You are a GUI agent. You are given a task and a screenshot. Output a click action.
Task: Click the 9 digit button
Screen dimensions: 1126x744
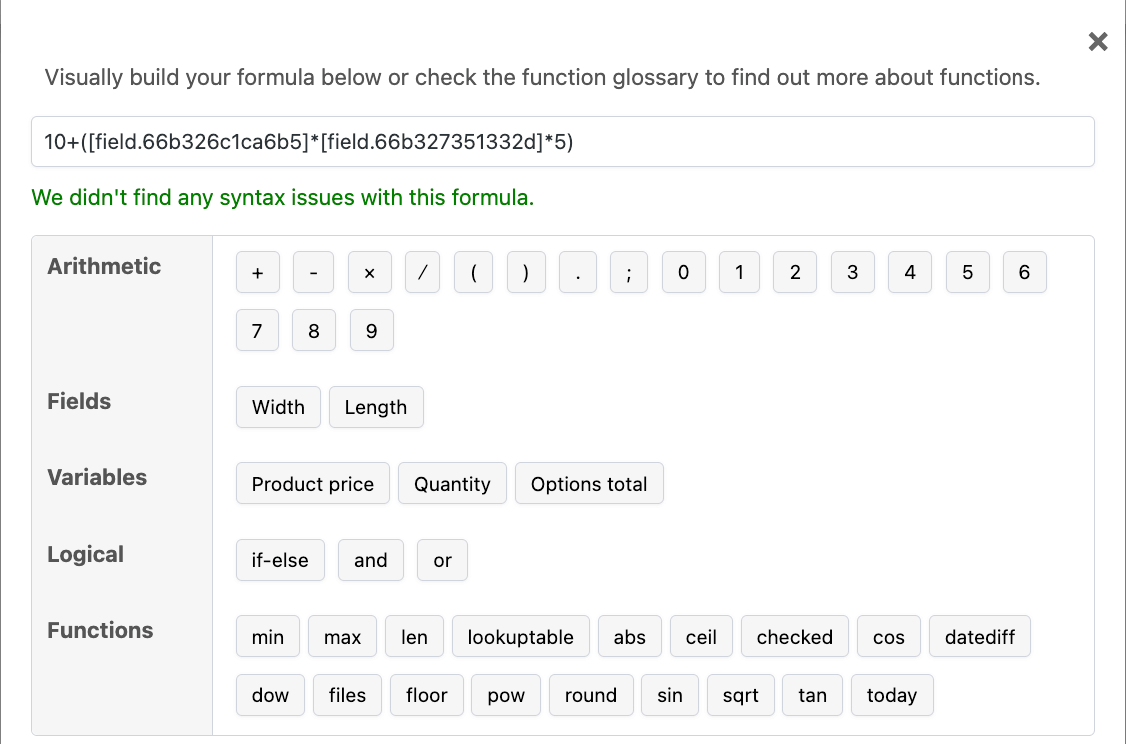point(371,330)
